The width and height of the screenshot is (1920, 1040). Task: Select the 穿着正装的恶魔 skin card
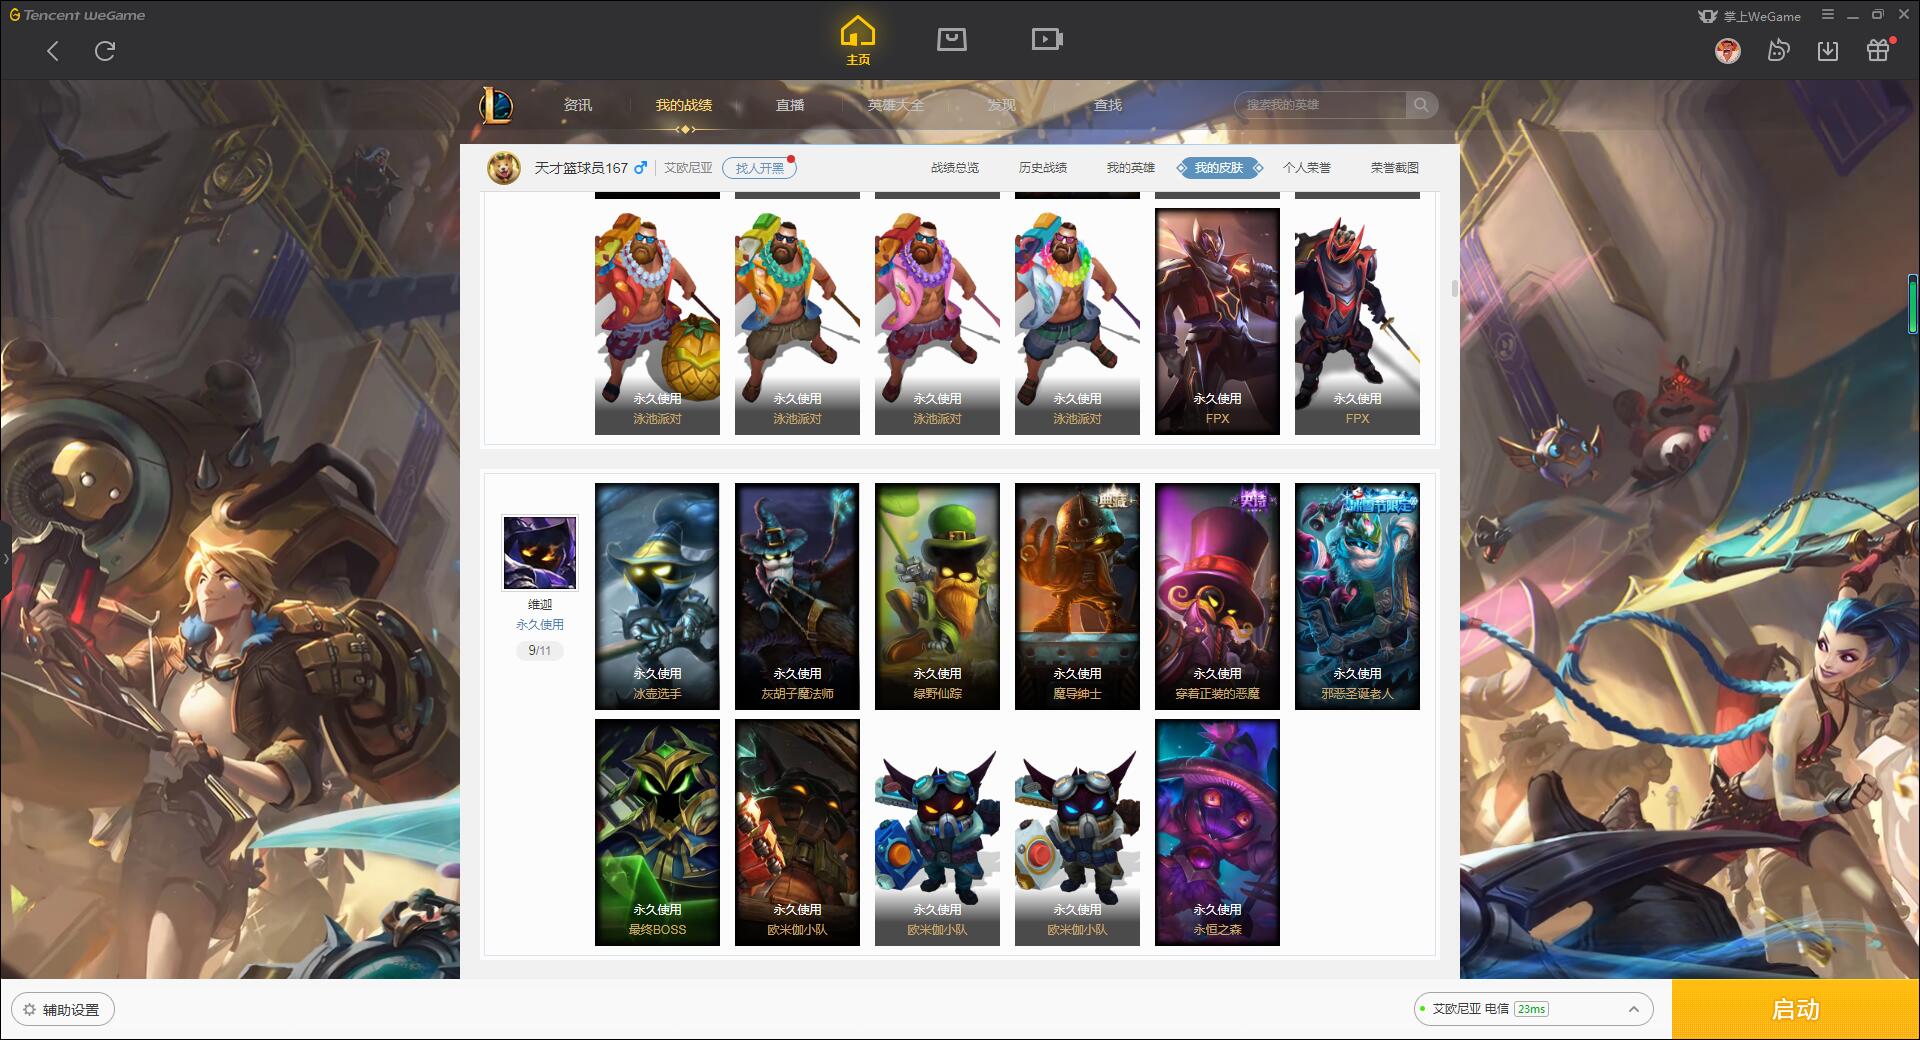click(1217, 596)
